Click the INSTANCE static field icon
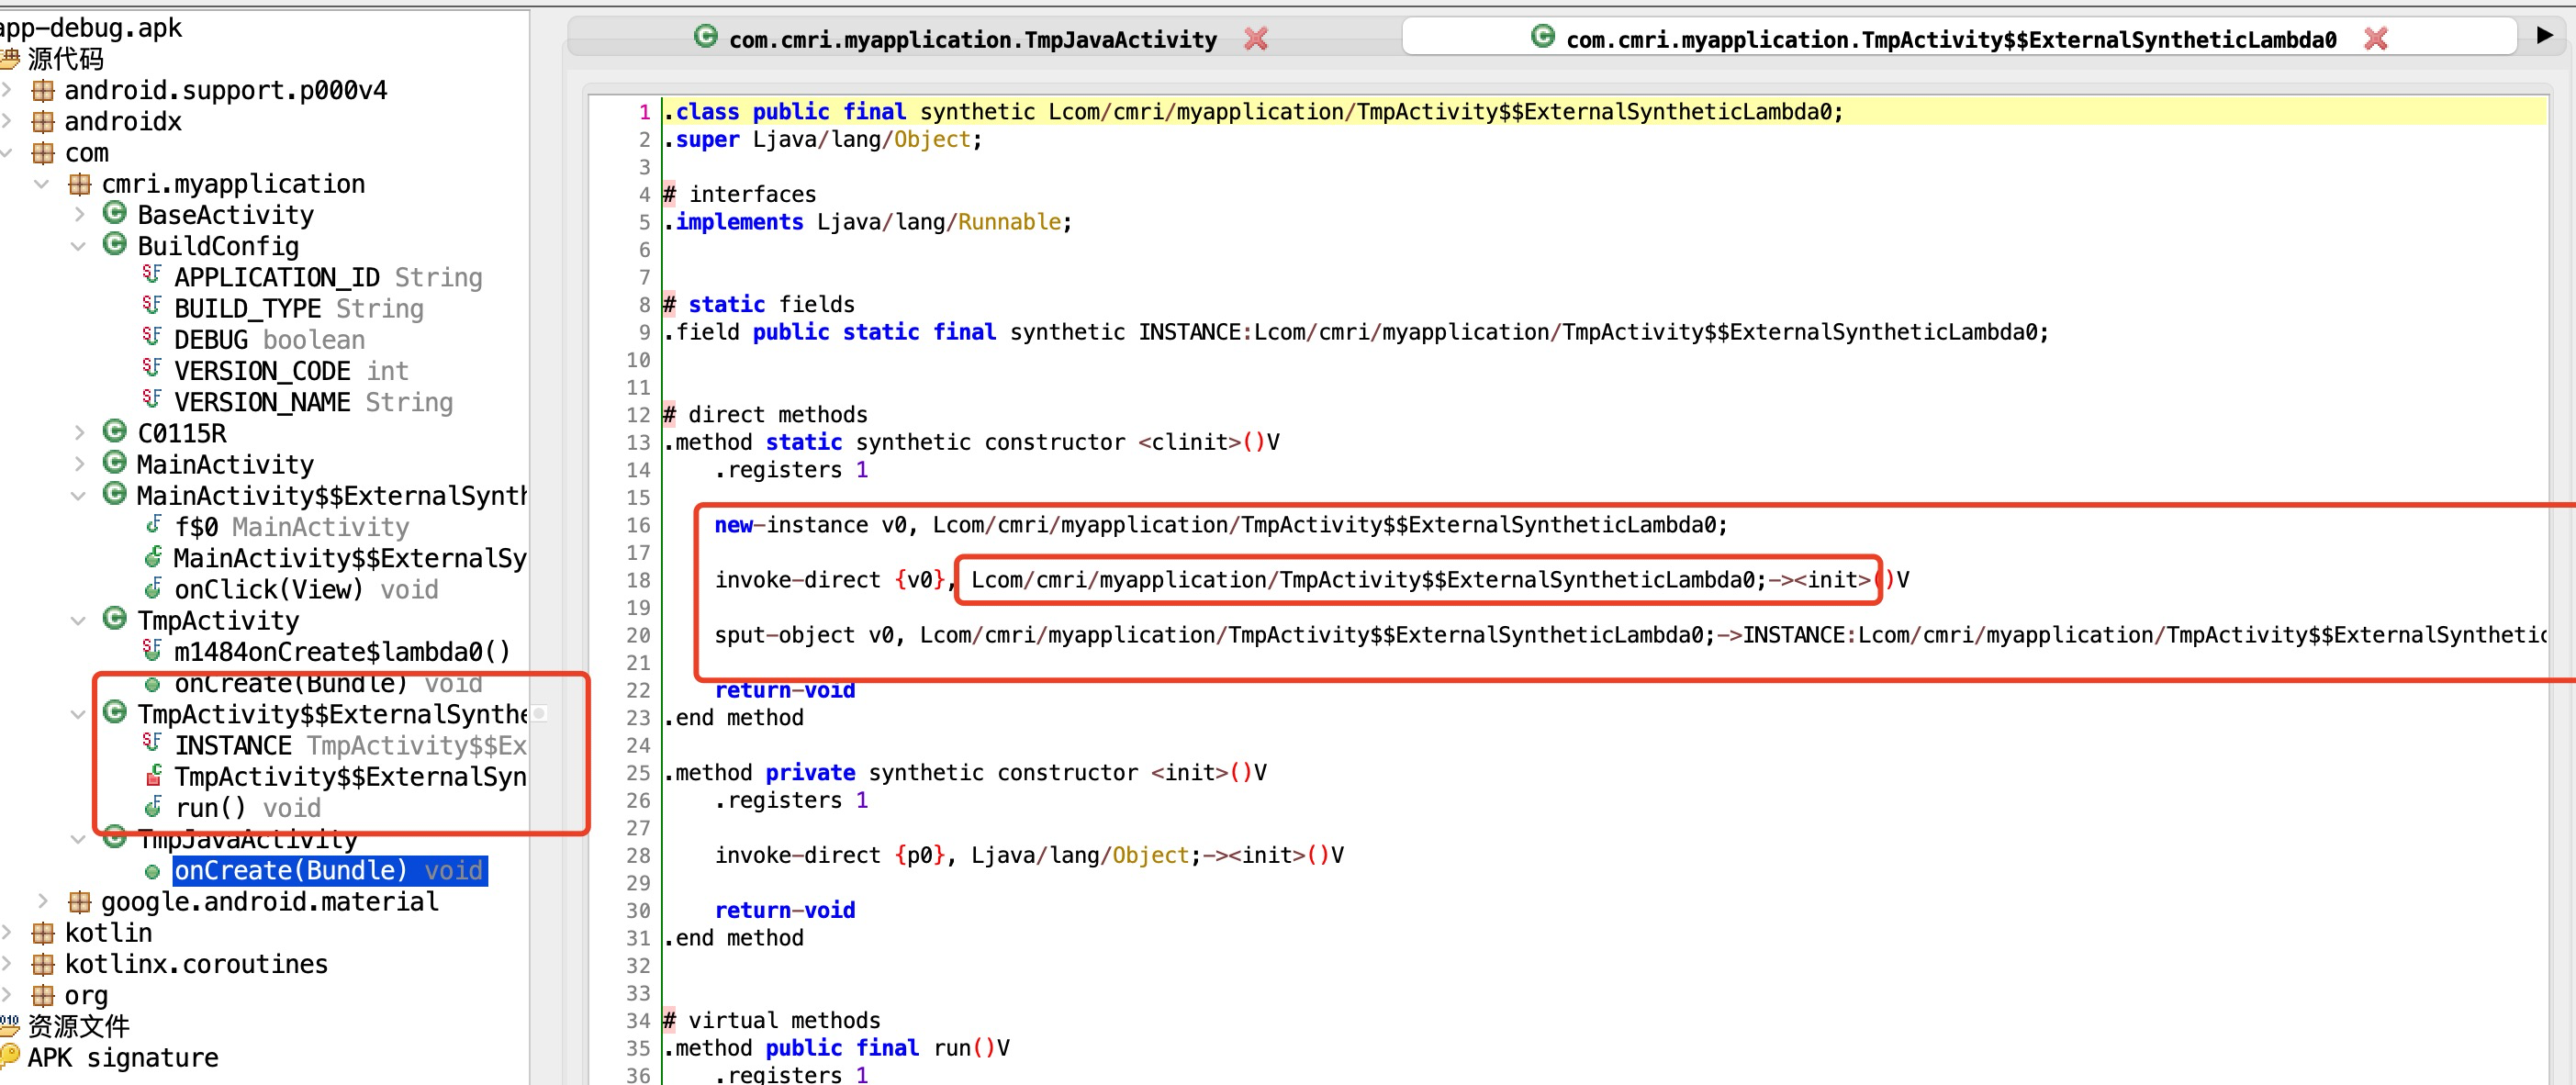2576x1085 pixels. (x=152, y=743)
